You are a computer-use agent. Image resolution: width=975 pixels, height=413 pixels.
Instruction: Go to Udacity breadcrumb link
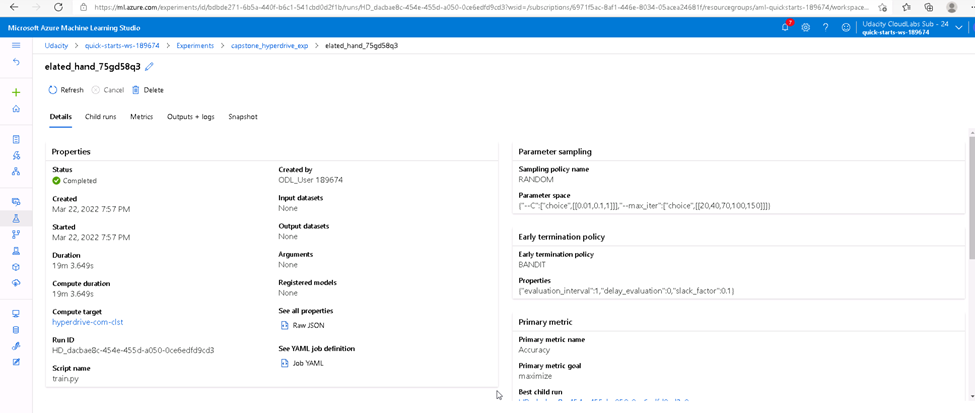[56, 46]
